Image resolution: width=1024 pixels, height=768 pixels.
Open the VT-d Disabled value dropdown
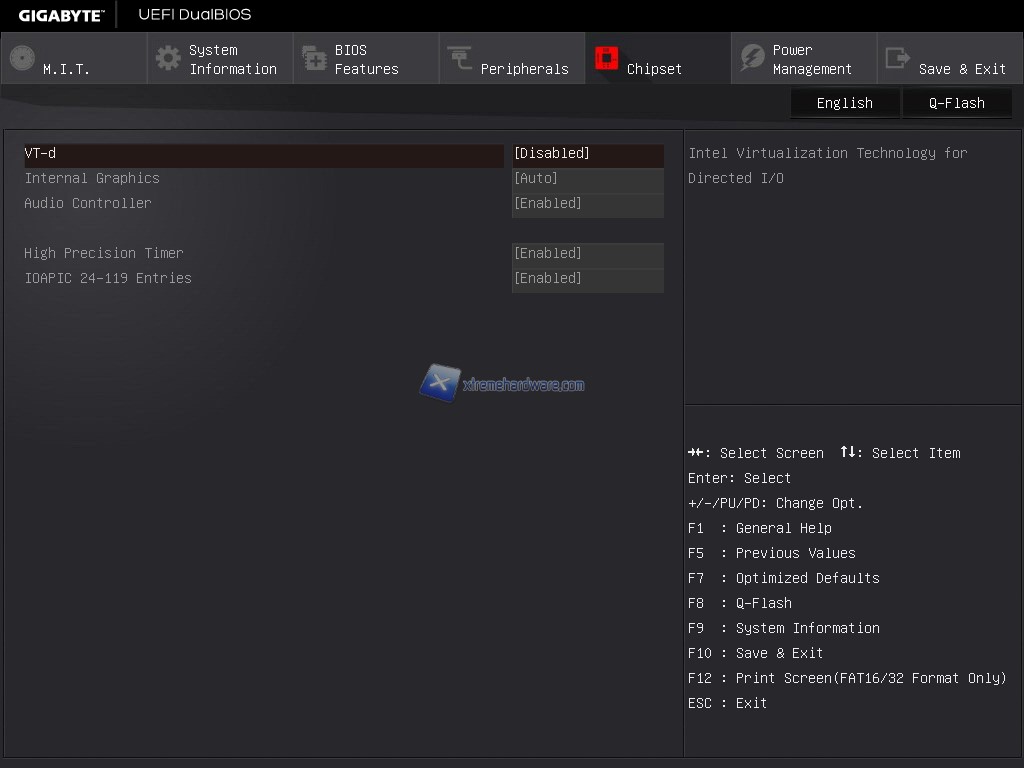tap(587, 154)
